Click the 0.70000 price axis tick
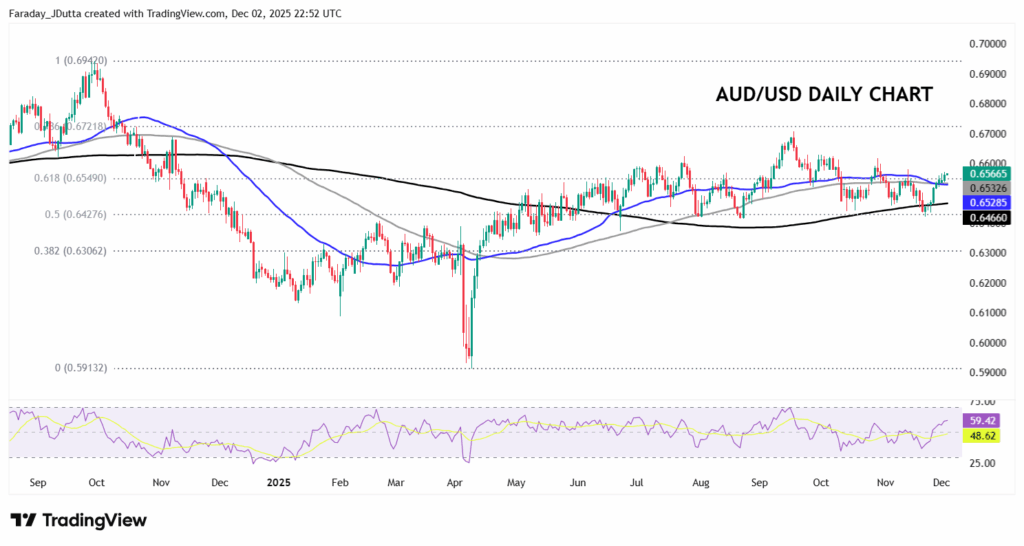The image size is (1024, 546). click(987, 44)
